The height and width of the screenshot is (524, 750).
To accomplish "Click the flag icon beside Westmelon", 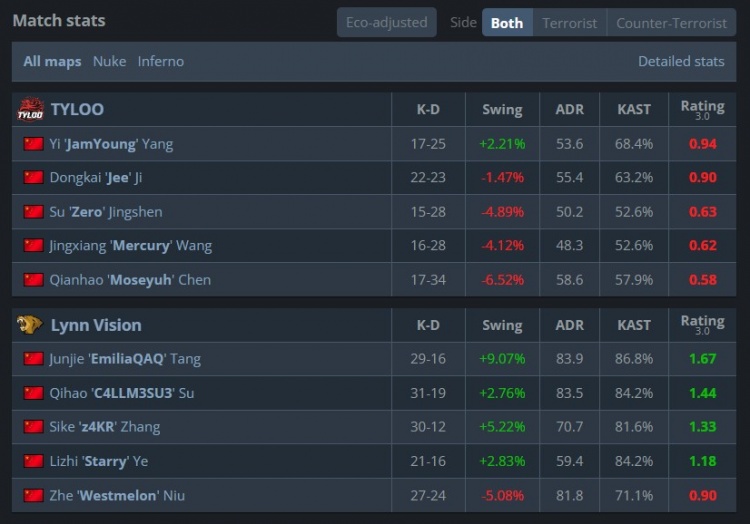I will (33, 495).
